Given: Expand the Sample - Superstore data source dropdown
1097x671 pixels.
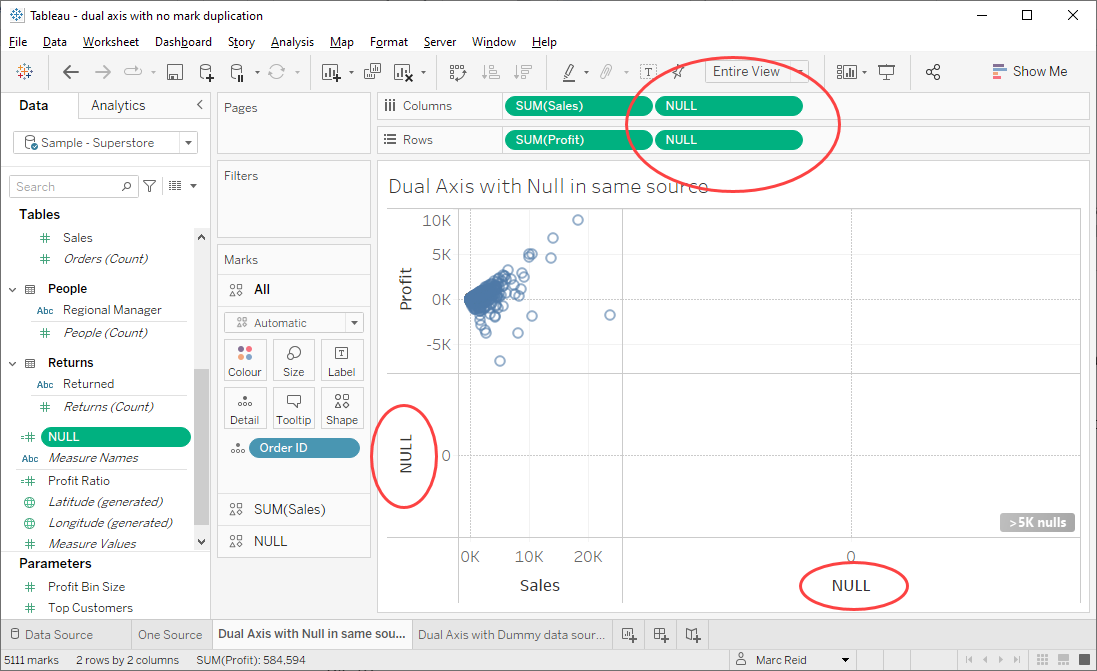Looking at the screenshot, I should [x=189, y=143].
